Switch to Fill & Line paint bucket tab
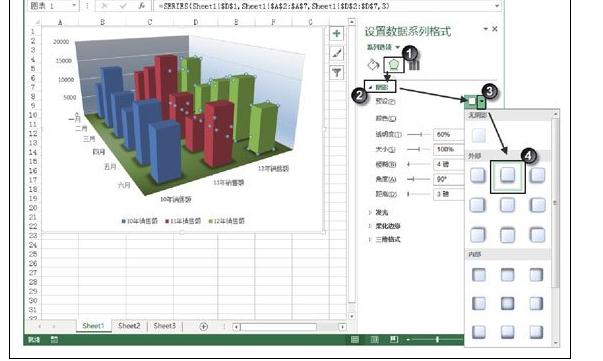The height and width of the screenshot is (361, 603). tap(373, 65)
